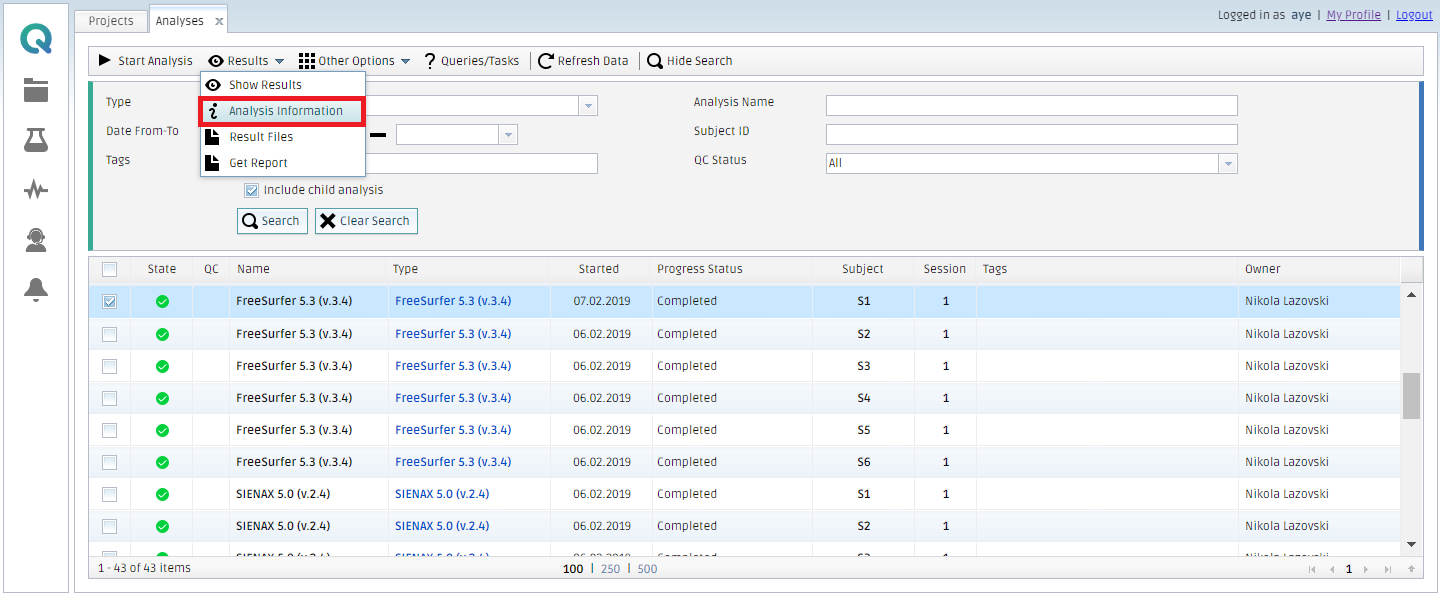Check the FreeSurfer S3 row checkbox
The width and height of the screenshot is (1440, 593).
[x=109, y=366]
